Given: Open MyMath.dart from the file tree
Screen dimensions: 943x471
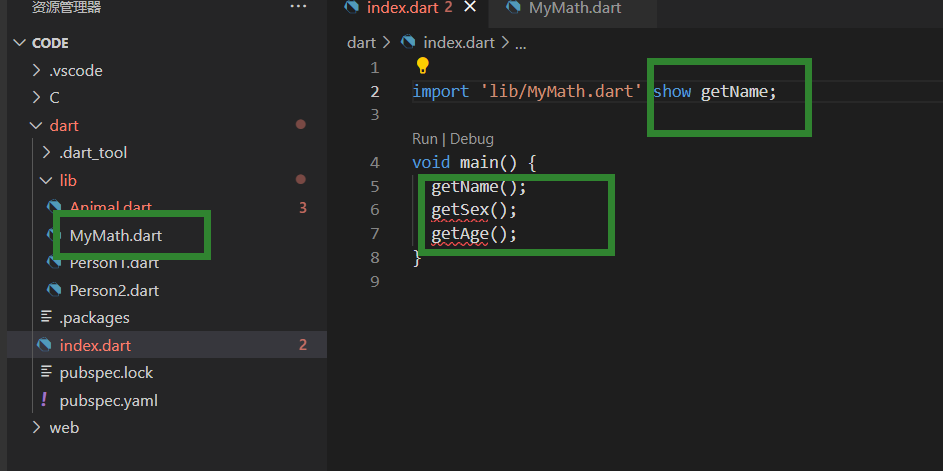Looking at the screenshot, I should click(x=116, y=235).
